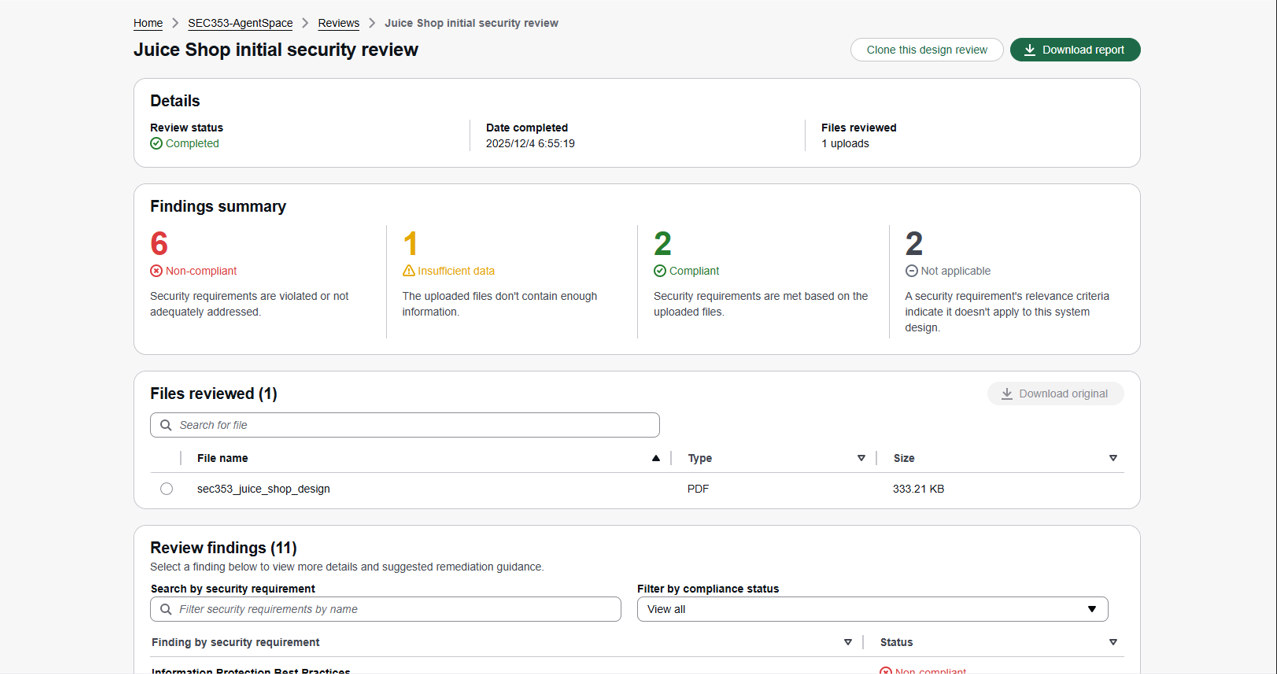Open the compliance status View all dropdown
The width and height of the screenshot is (1277, 674).
(x=872, y=609)
